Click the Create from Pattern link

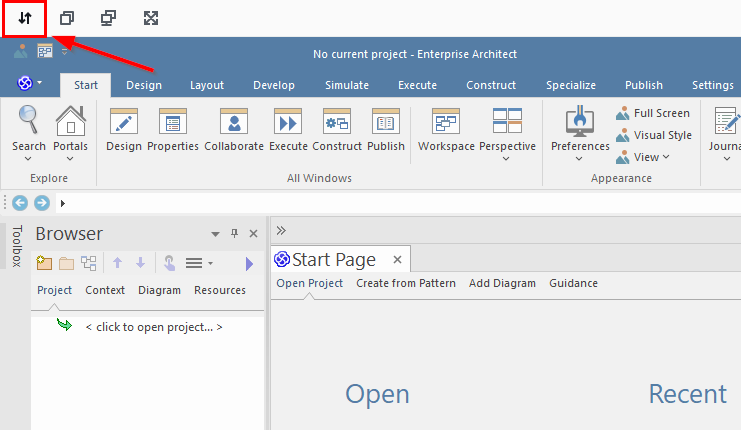tap(406, 283)
